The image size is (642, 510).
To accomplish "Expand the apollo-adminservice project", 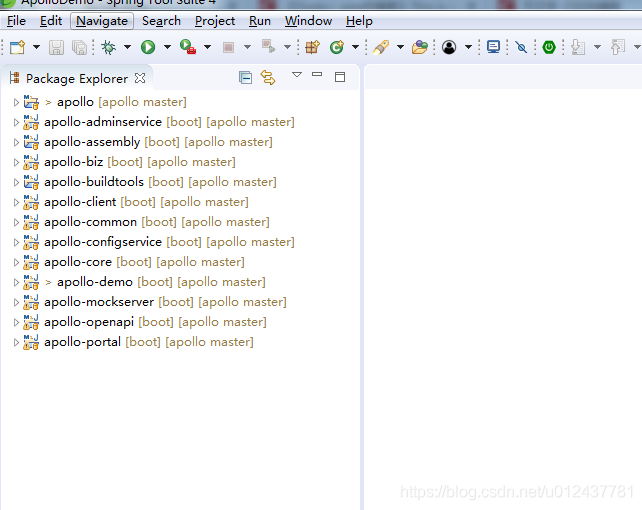I will pos(16,122).
